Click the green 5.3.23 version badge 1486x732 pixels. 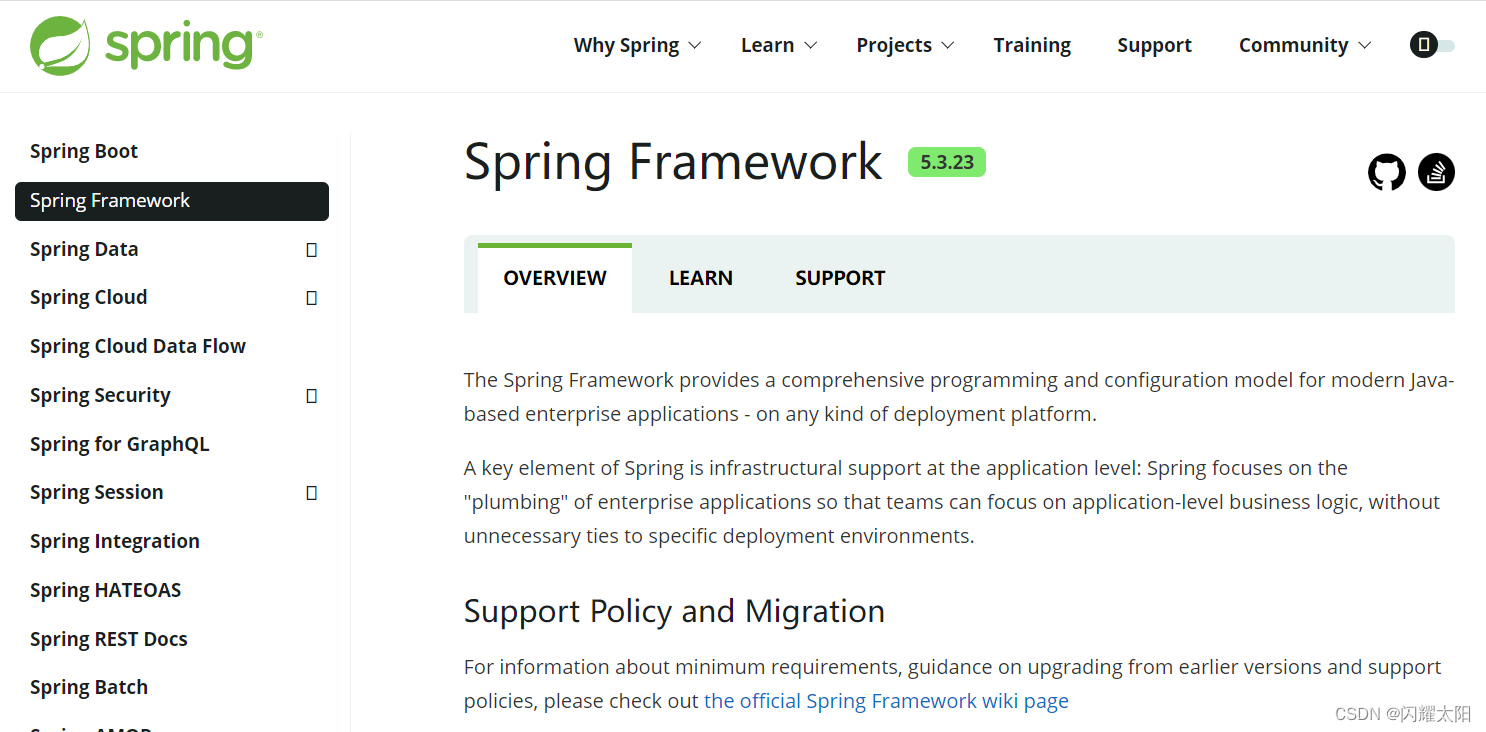coord(946,161)
